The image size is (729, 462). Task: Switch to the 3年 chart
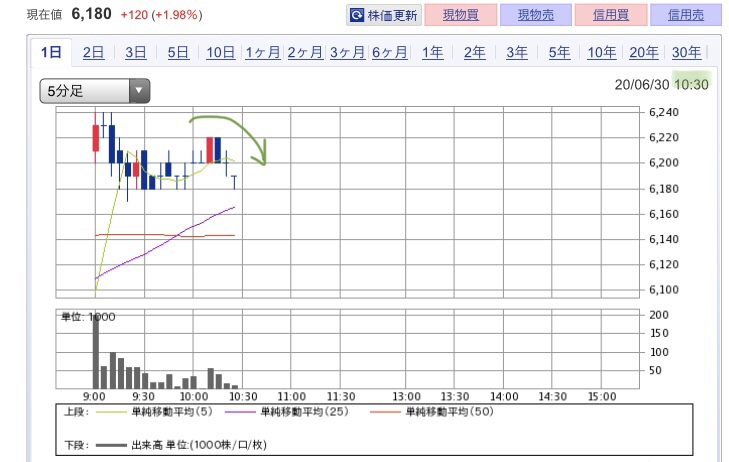(517, 52)
